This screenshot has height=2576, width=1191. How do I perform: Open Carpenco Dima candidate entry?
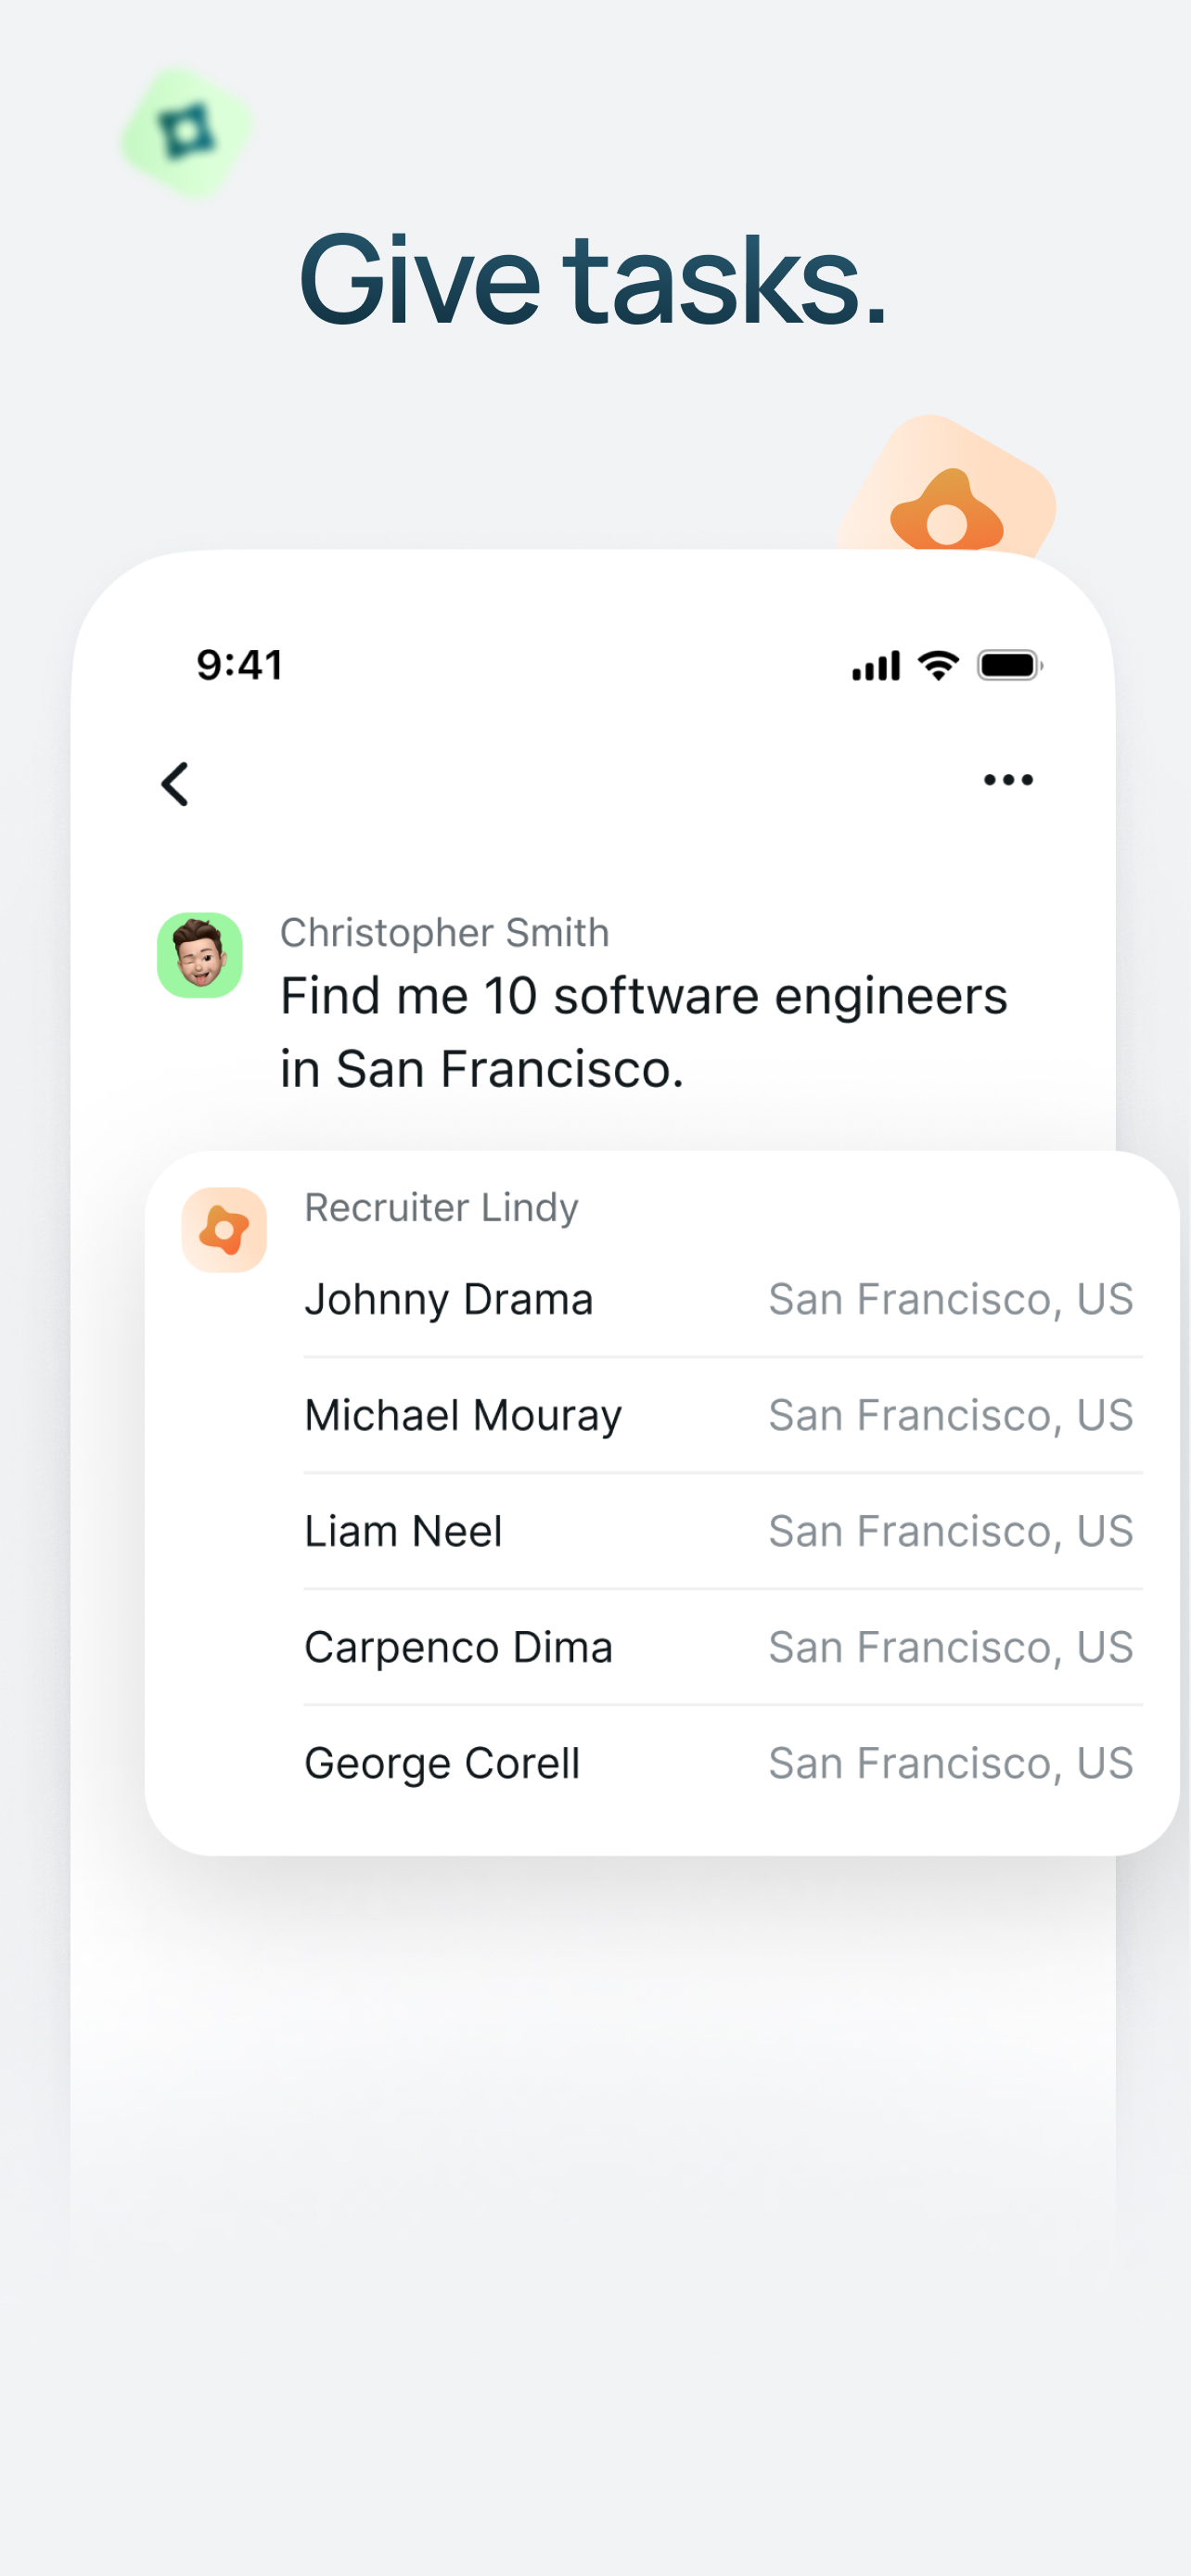coord(723,1647)
